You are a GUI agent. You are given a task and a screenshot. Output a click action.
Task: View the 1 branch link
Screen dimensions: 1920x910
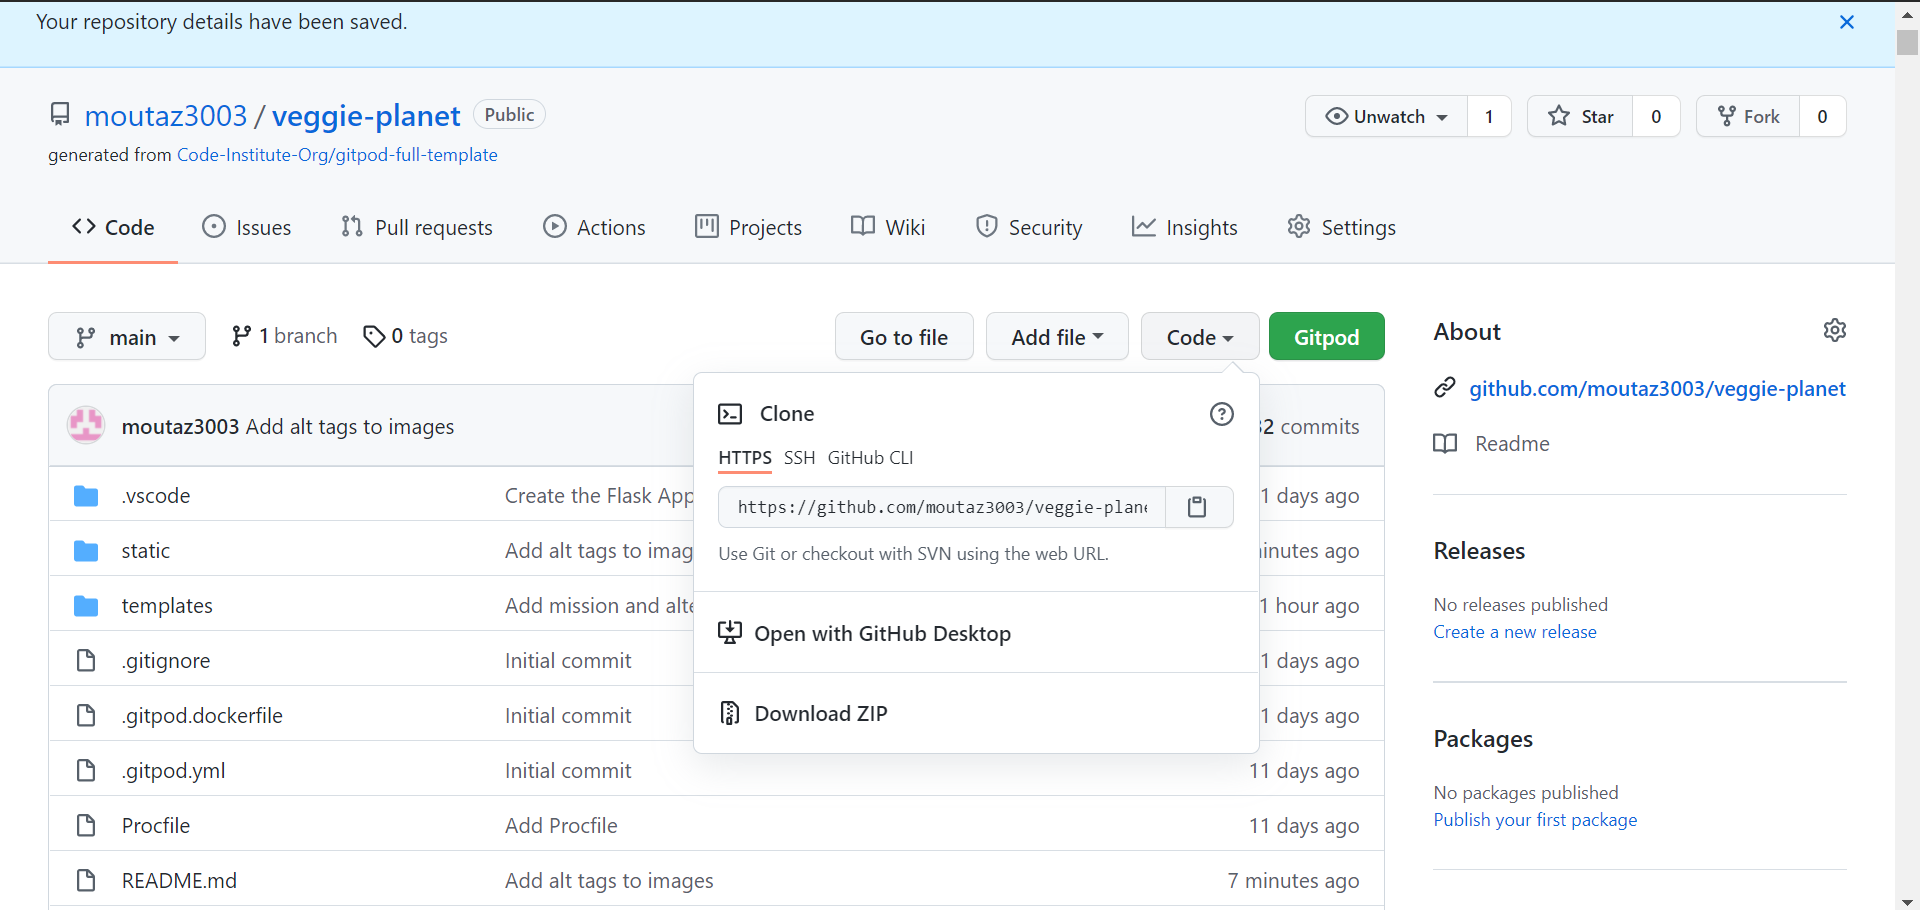click(x=285, y=336)
